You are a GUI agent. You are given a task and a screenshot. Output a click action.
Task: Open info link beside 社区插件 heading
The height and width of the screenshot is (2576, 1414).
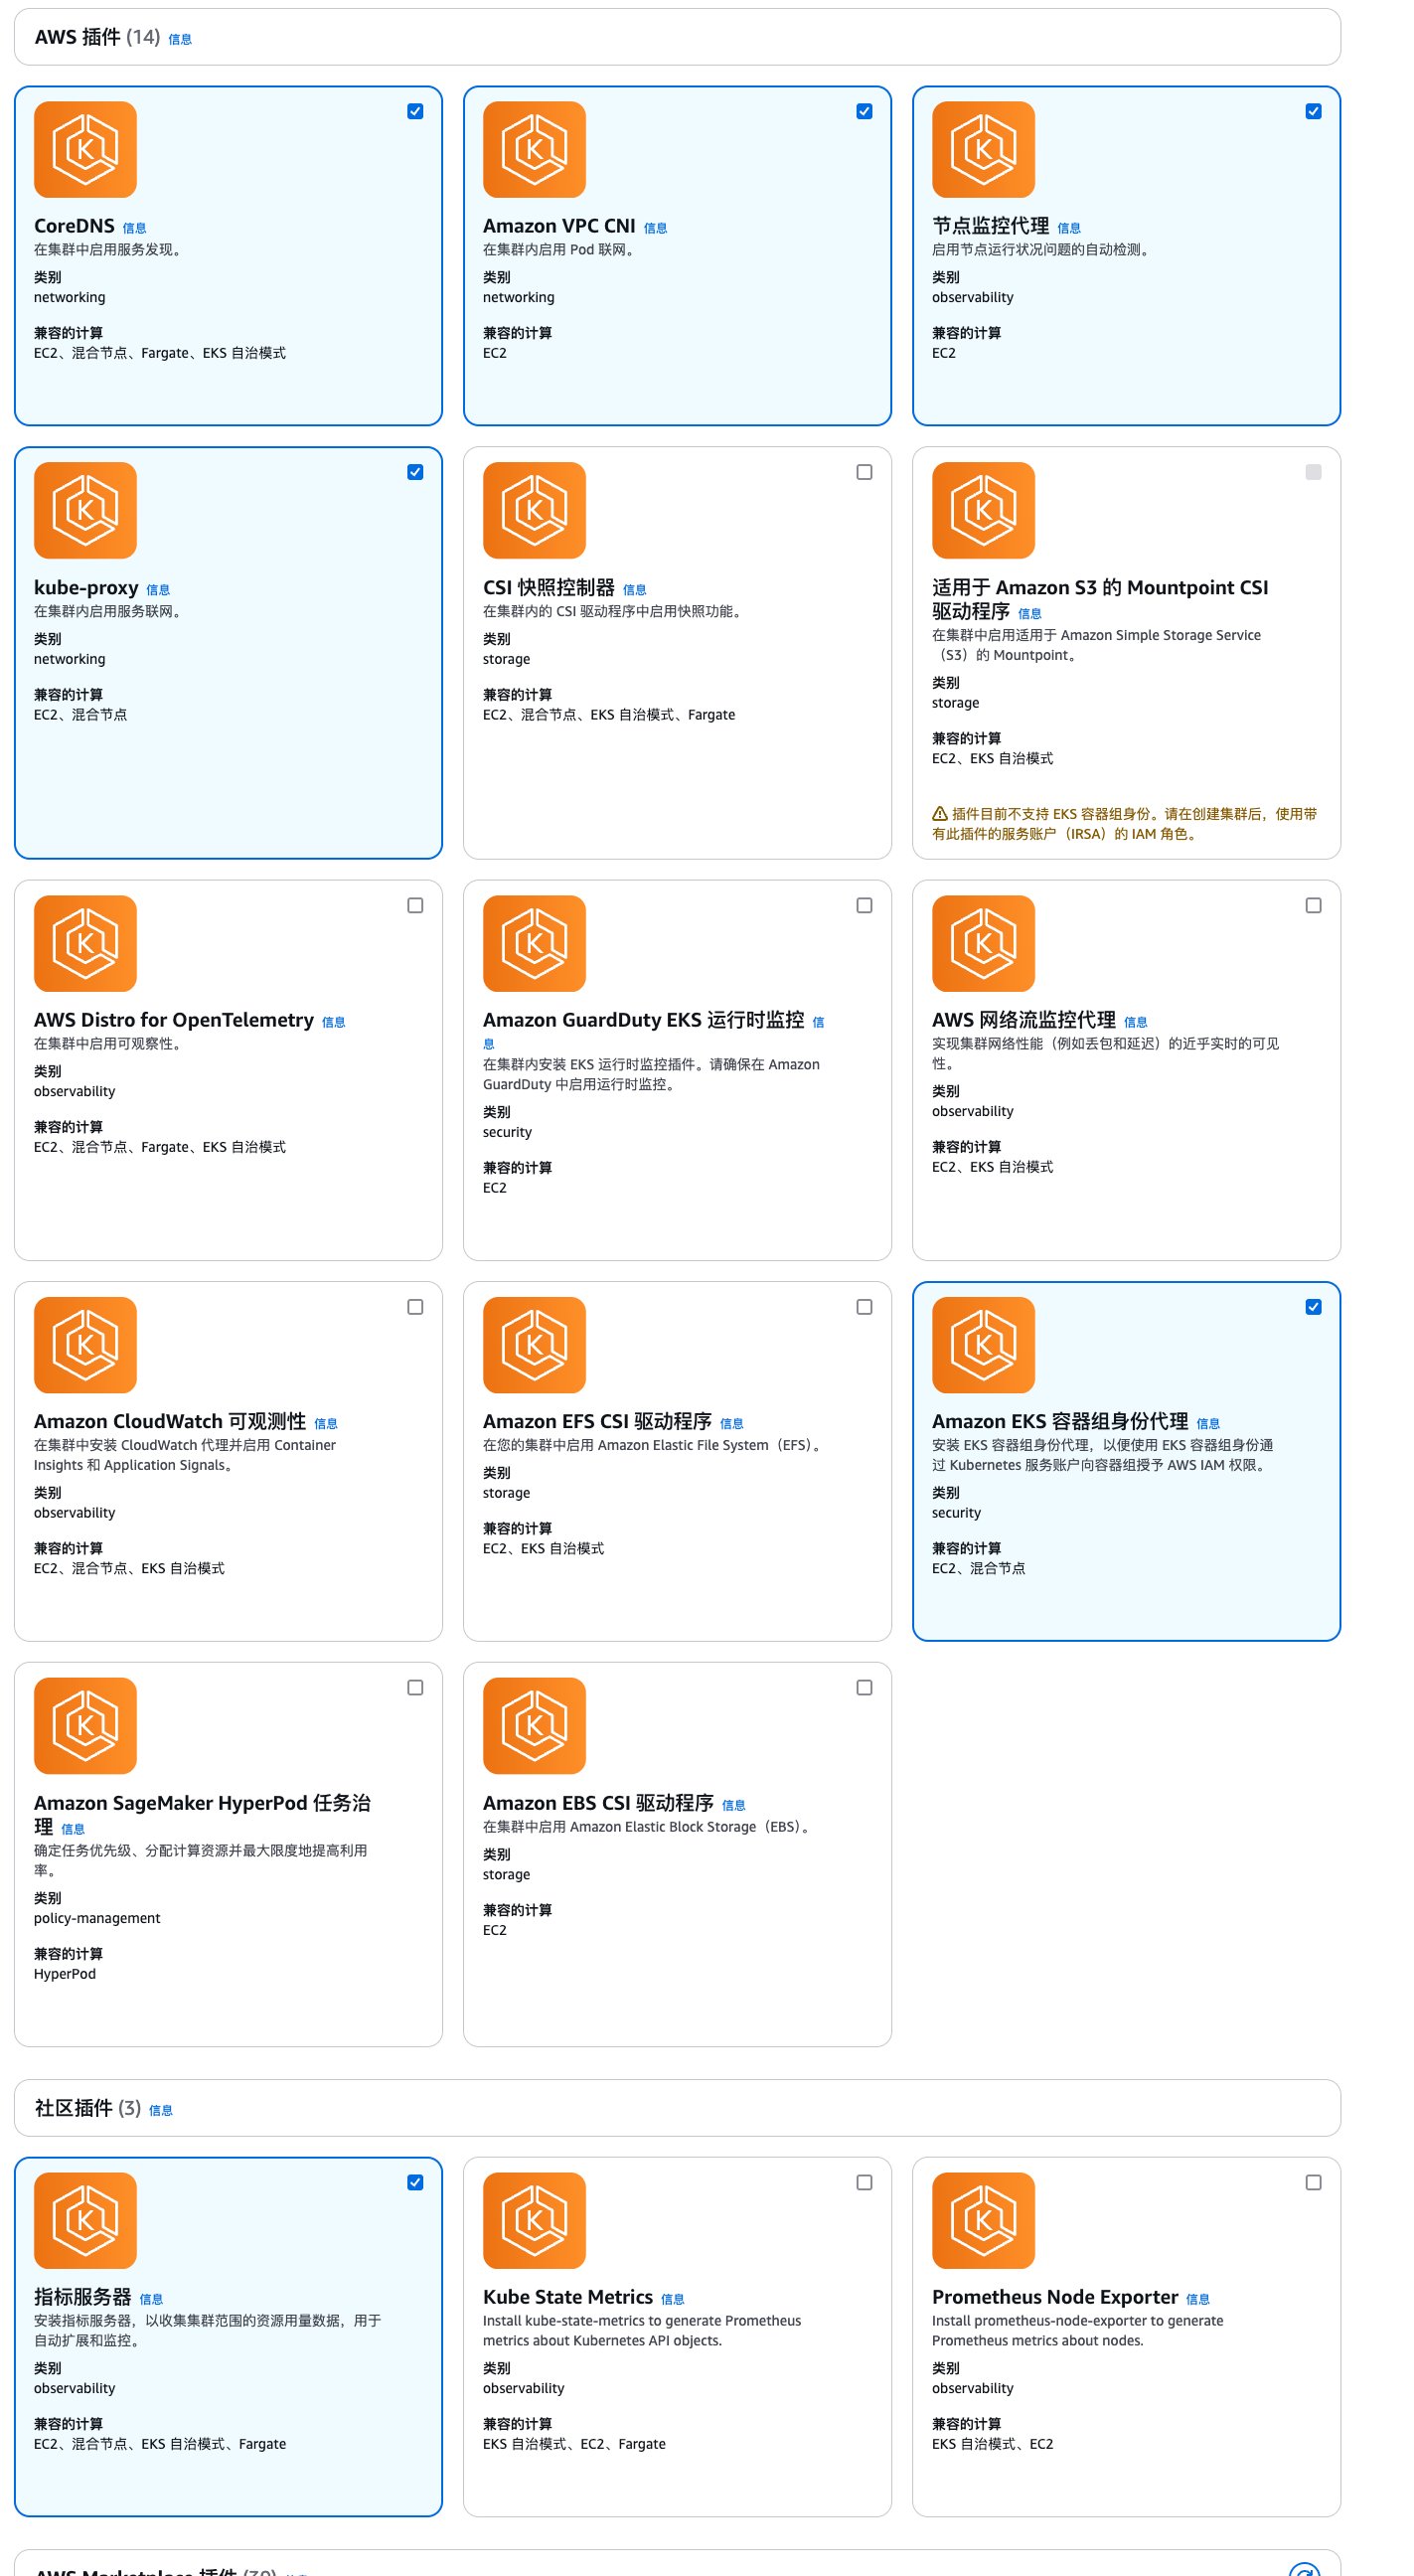pyautogui.click(x=161, y=2110)
